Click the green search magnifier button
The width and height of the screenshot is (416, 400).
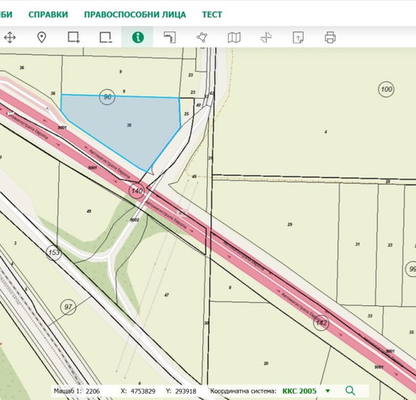[x=350, y=390]
